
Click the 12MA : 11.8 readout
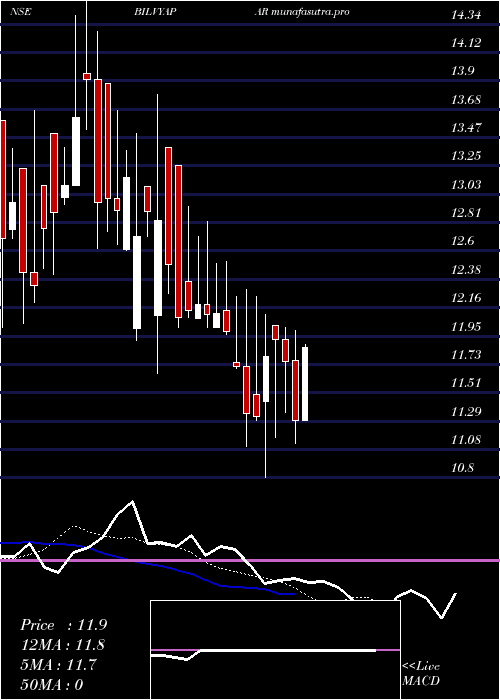[63, 645]
